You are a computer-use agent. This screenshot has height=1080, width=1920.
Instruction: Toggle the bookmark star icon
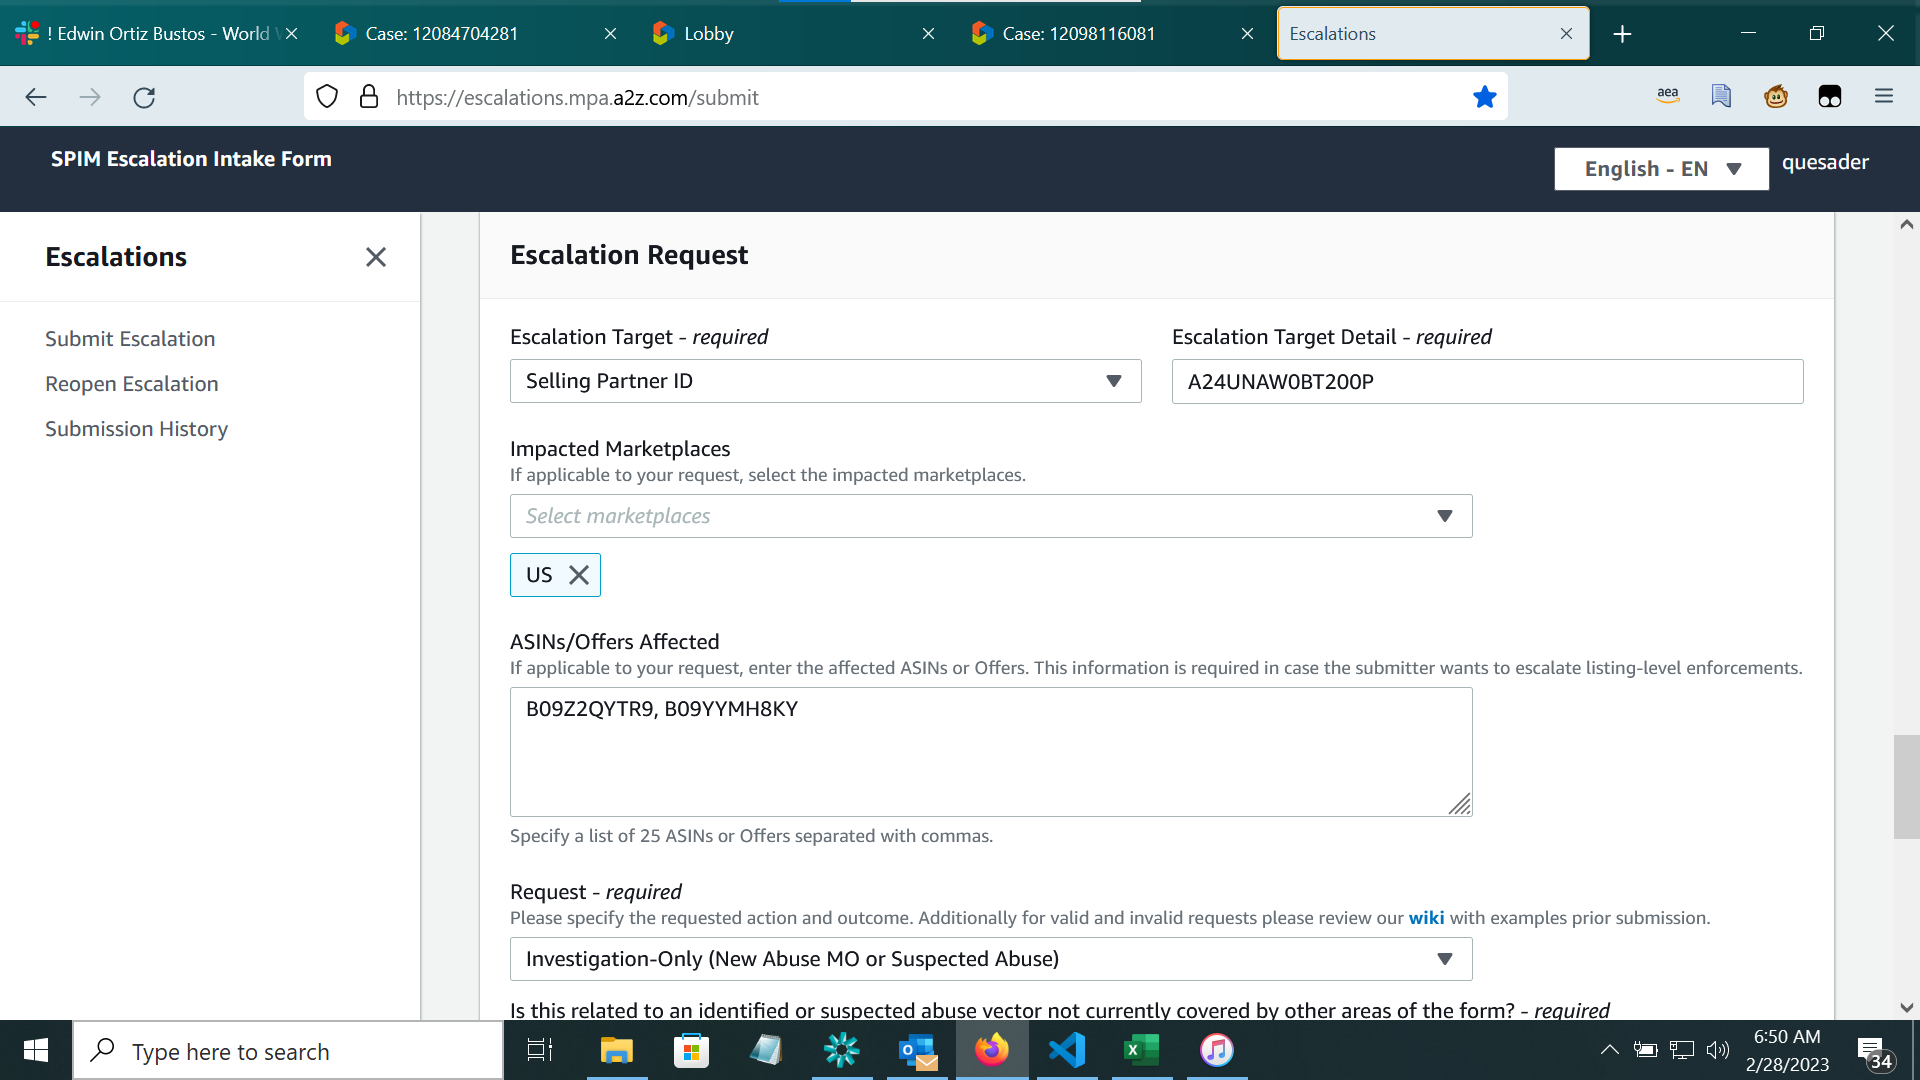(1484, 97)
